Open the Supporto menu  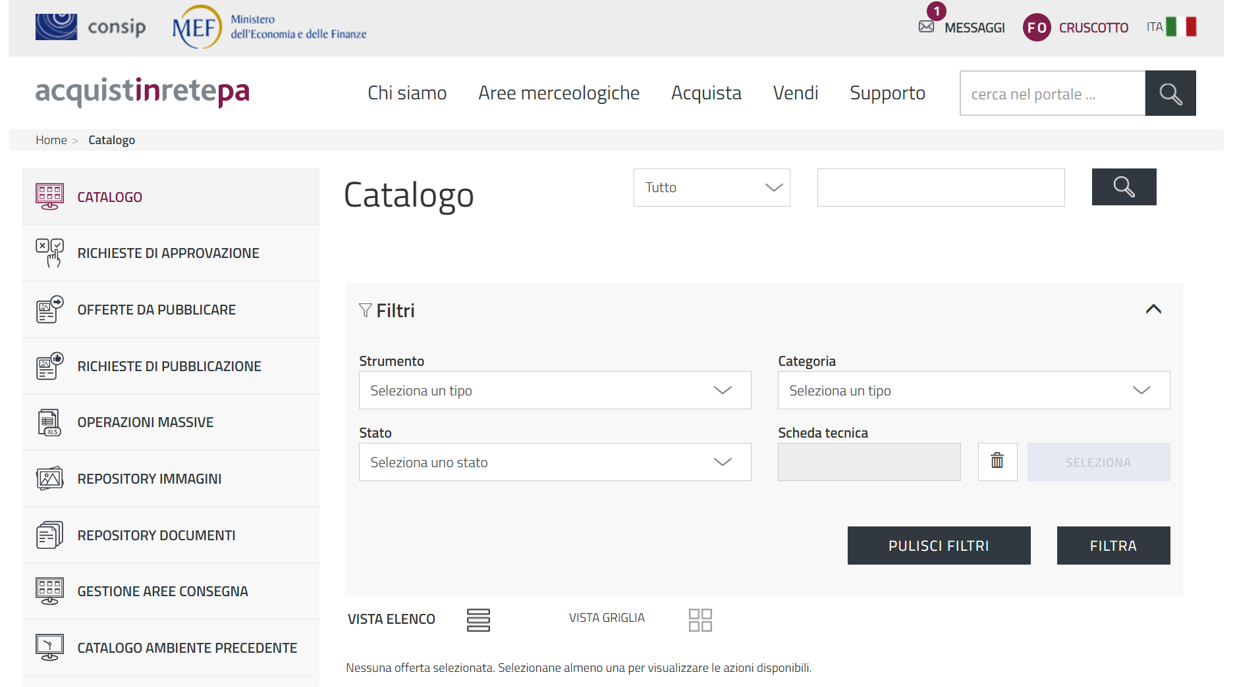(x=887, y=93)
